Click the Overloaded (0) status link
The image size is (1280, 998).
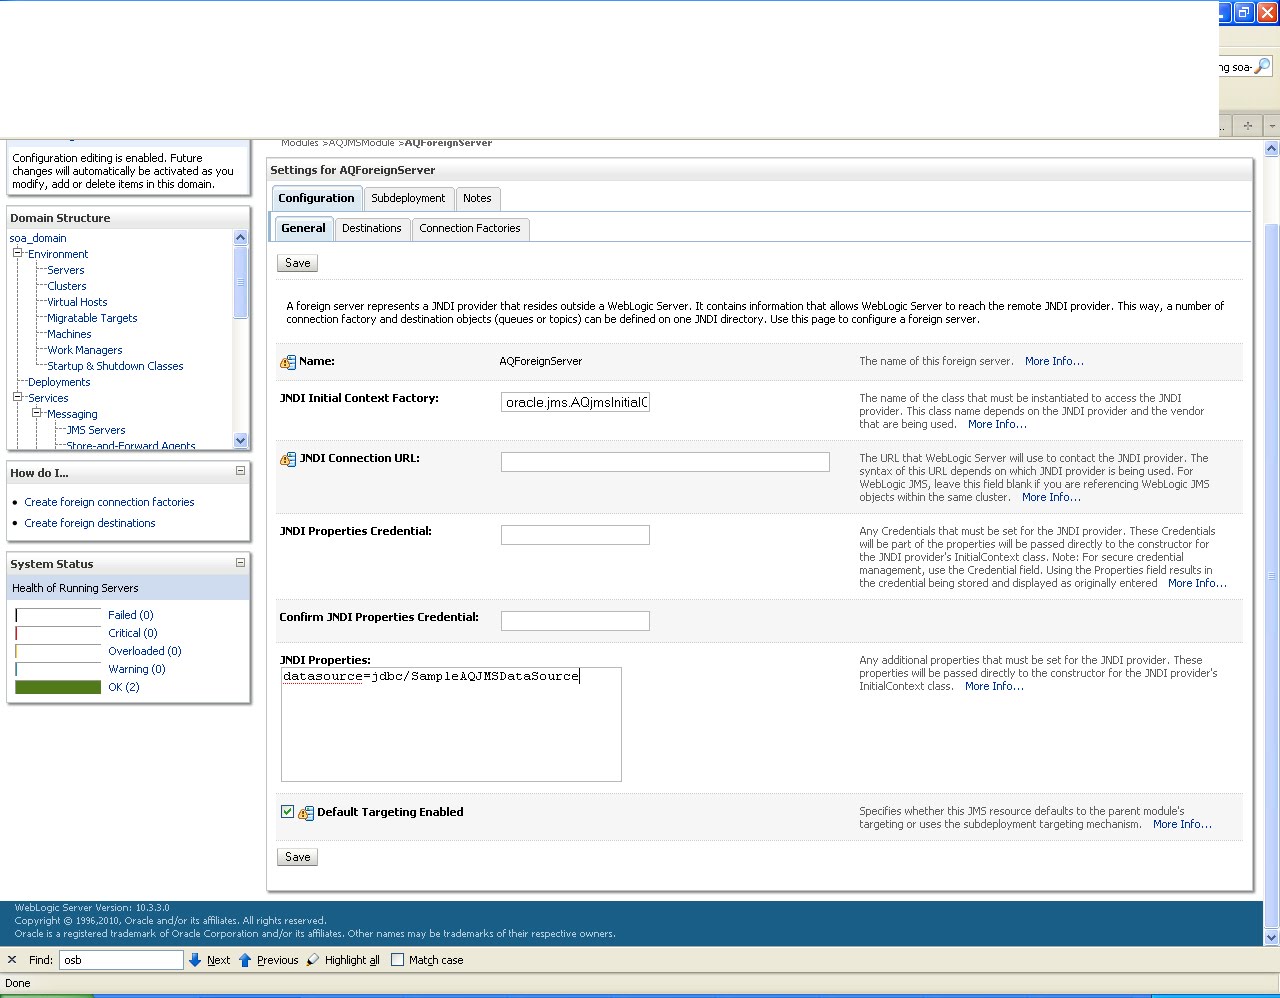click(145, 651)
